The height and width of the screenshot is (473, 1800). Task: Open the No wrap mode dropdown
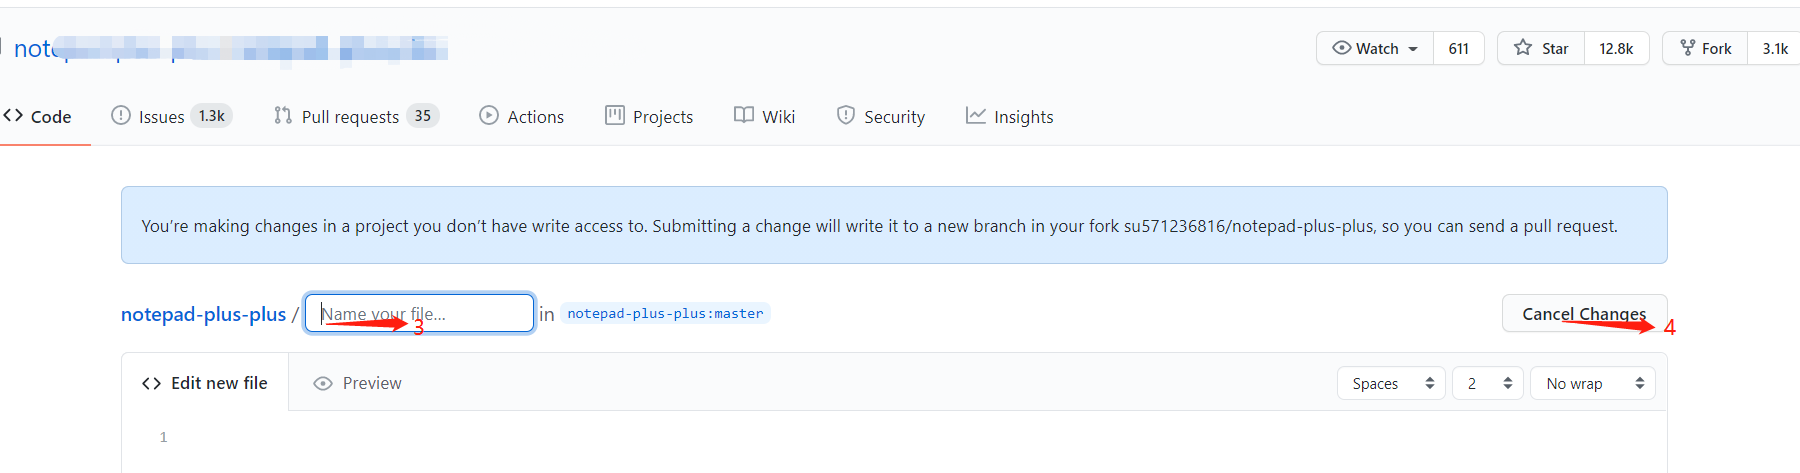pyautogui.click(x=1593, y=383)
